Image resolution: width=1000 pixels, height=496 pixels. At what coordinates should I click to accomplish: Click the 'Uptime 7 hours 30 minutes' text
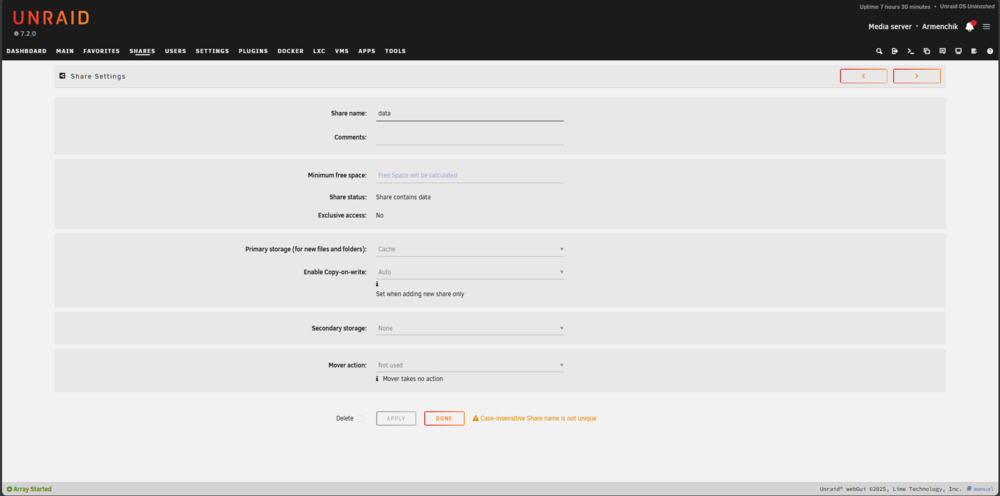895,6
